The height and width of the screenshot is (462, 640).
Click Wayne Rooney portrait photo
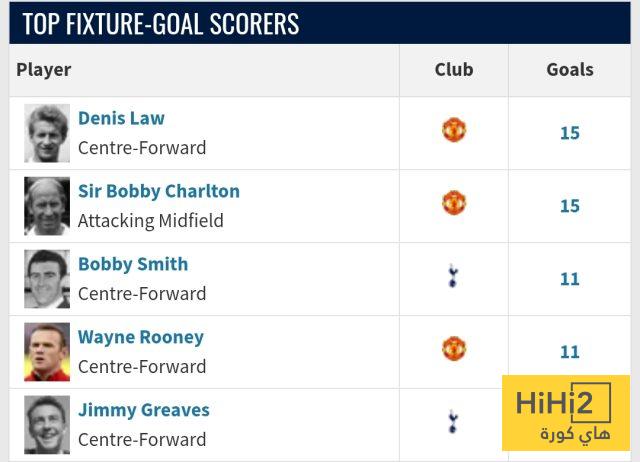point(47,352)
